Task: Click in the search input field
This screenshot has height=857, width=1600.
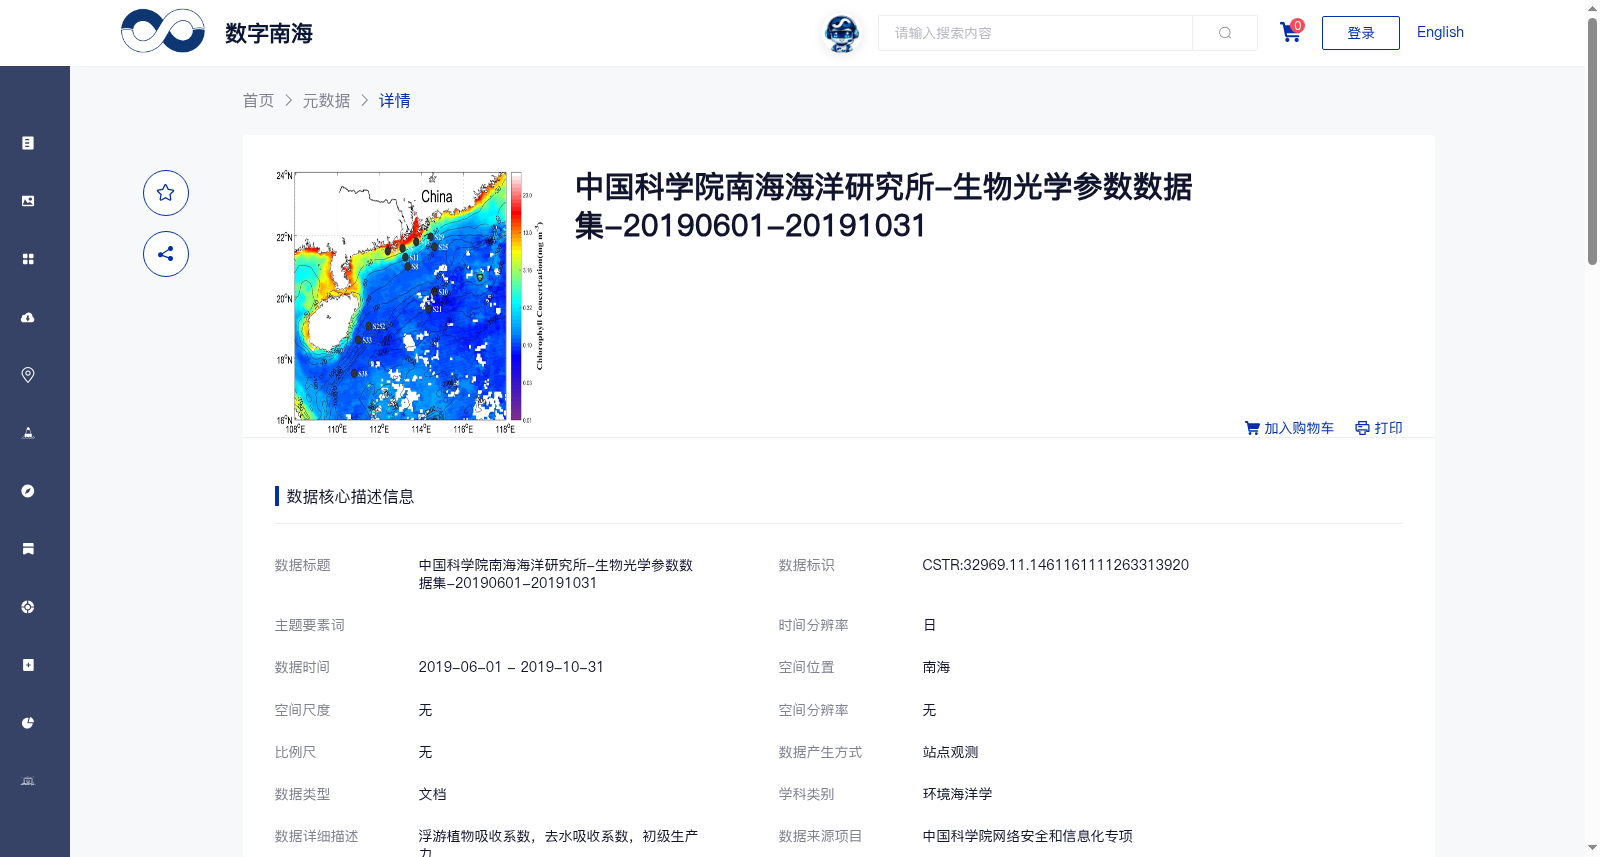Action: pyautogui.click(x=1035, y=33)
